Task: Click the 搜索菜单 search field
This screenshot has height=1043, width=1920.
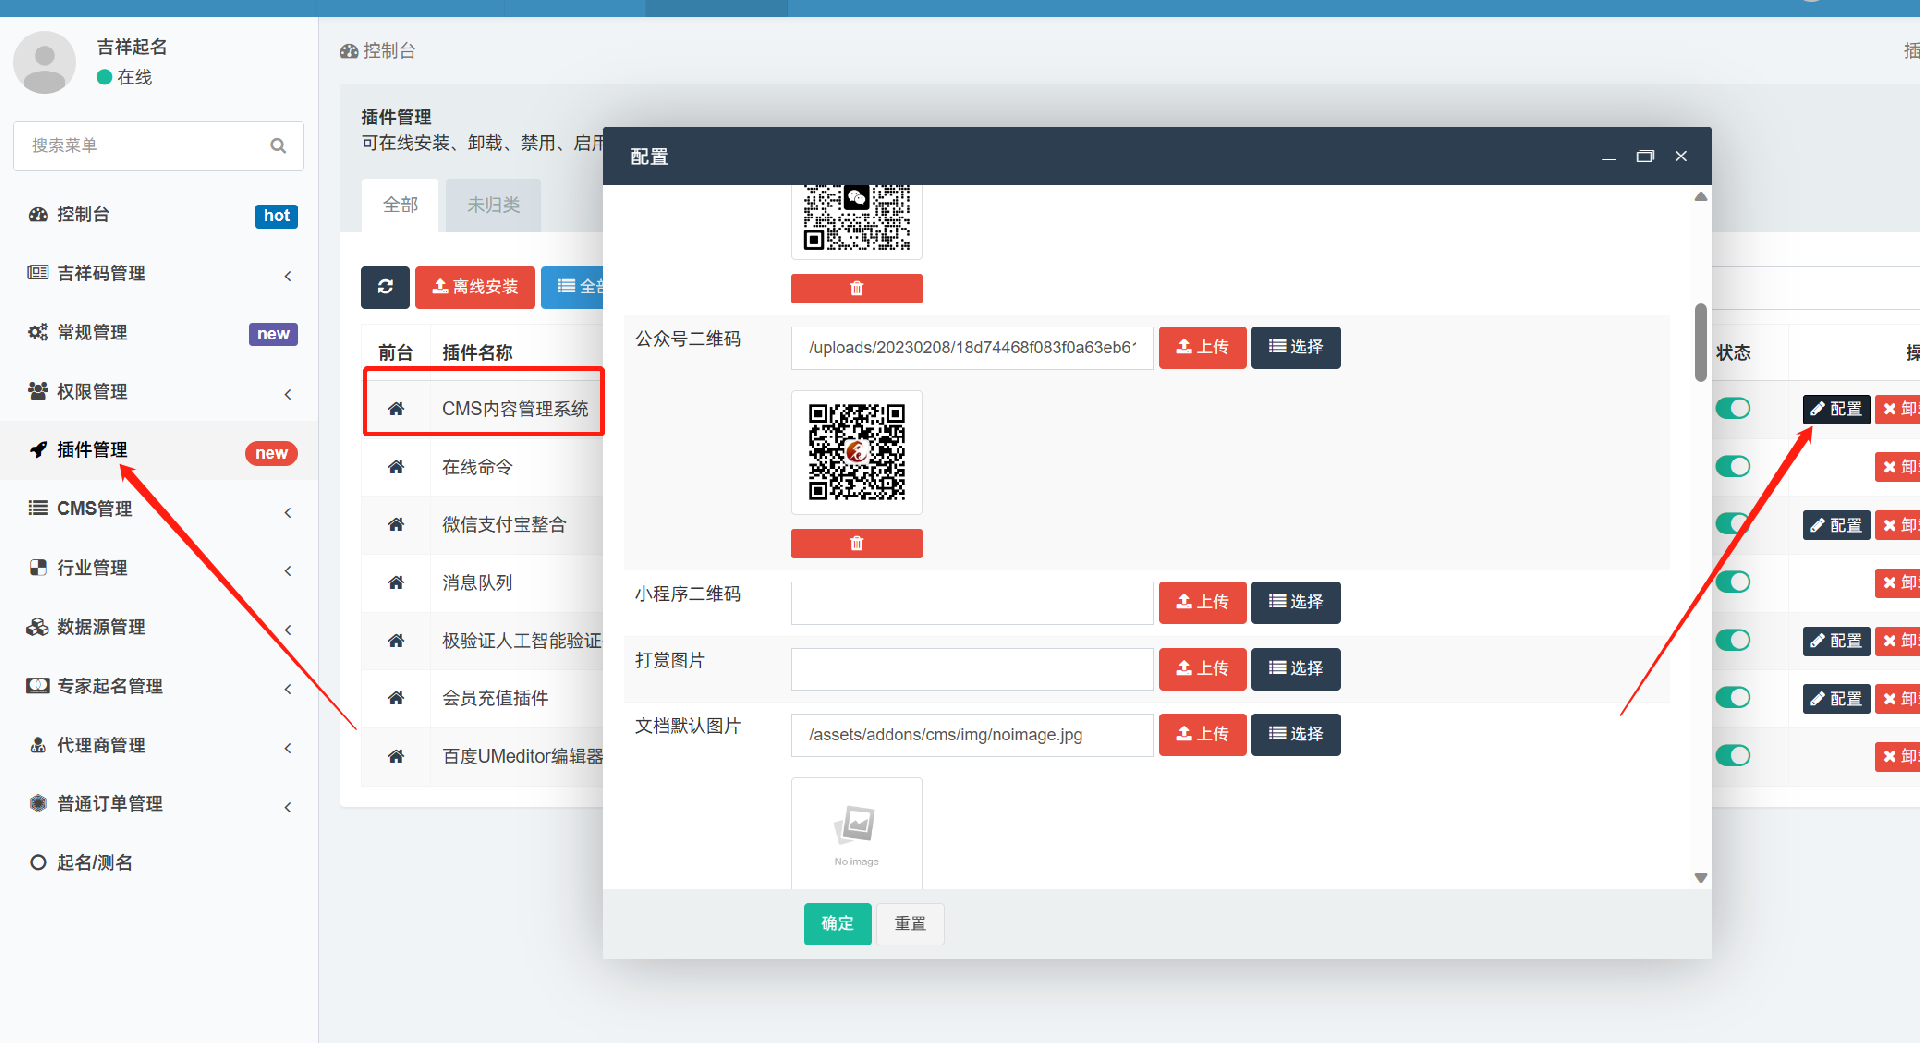Action: pyautogui.click(x=158, y=146)
